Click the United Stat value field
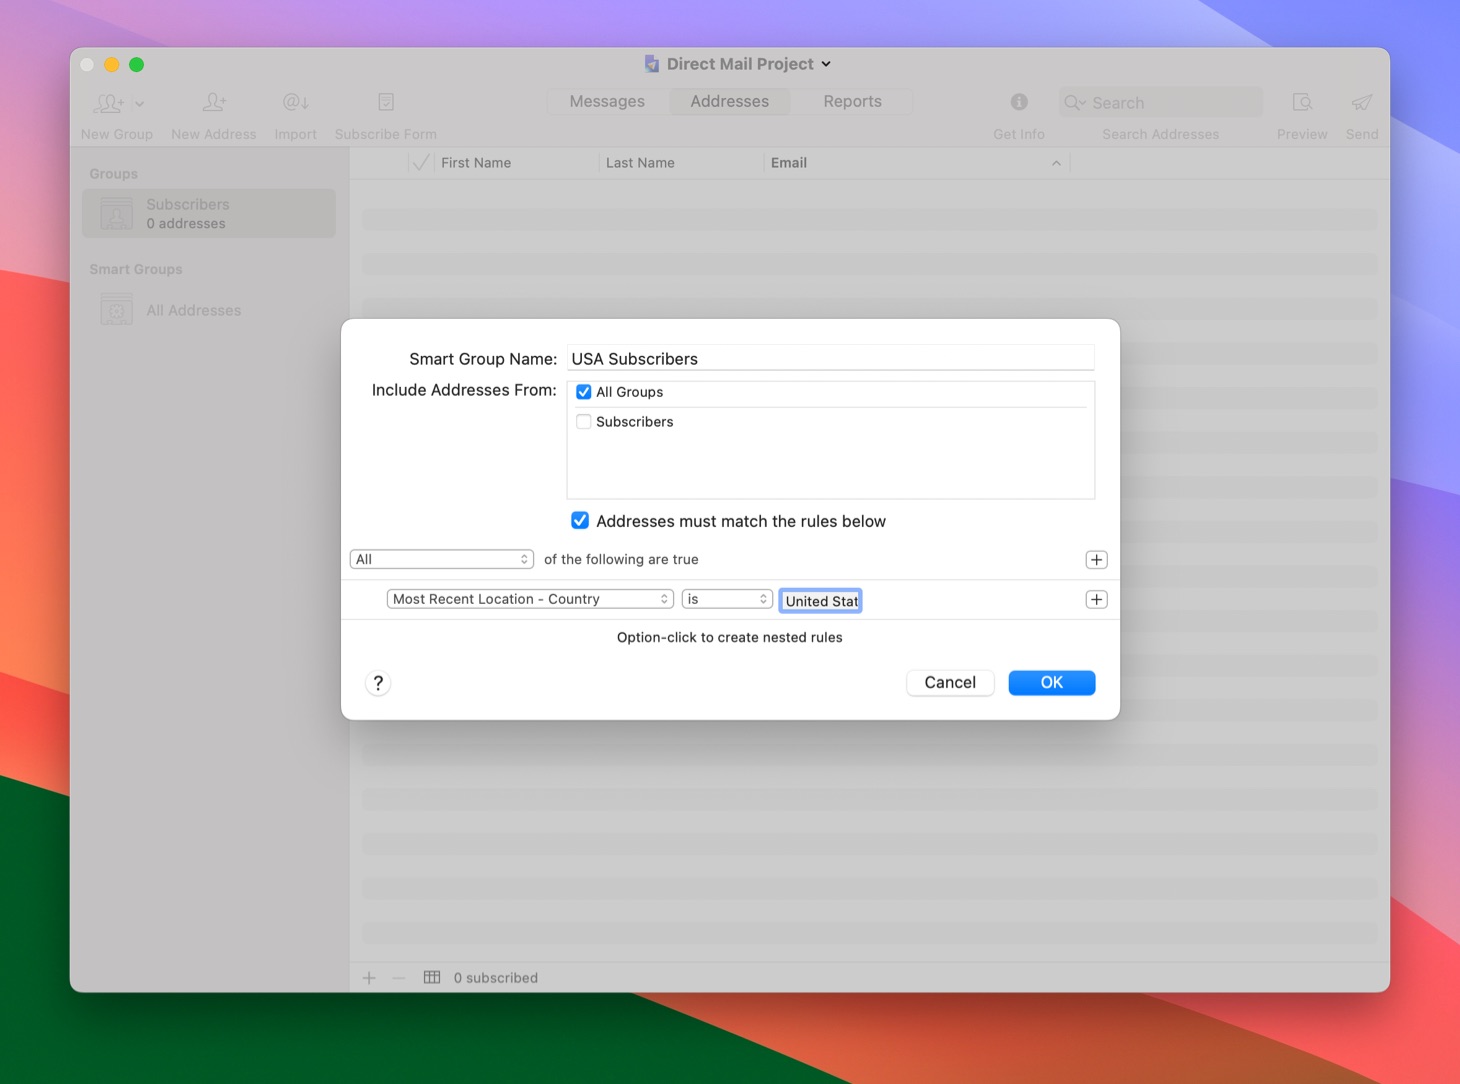The height and width of the screenshot is (1084, 1460). pos(821,600)
